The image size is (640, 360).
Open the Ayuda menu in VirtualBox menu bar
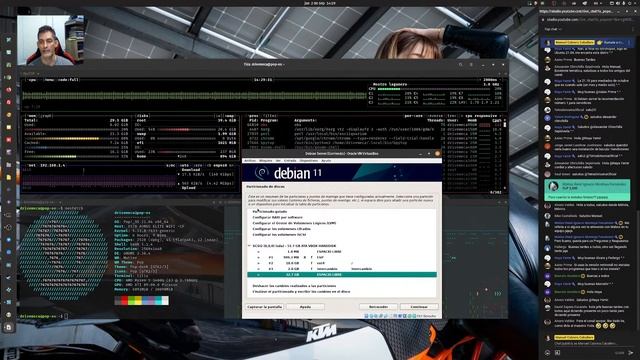click(x=326, y=160)
